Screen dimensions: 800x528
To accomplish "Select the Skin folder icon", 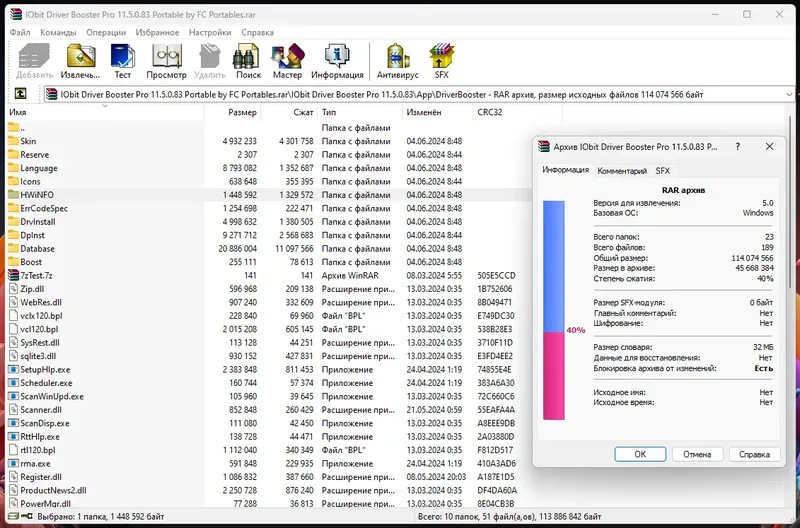I will pyautogui.click(x=14, y=141).
